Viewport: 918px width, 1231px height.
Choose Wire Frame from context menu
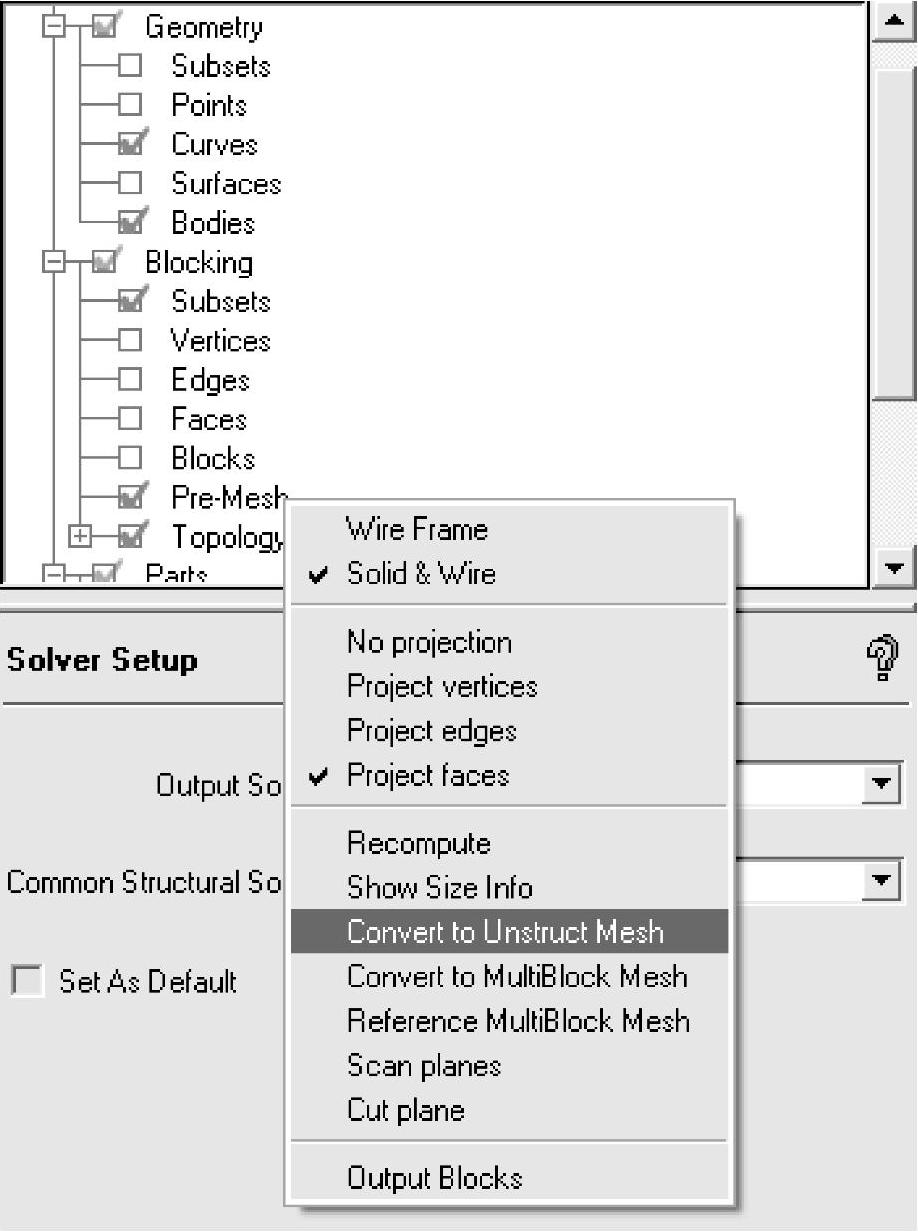pos(417,529)
